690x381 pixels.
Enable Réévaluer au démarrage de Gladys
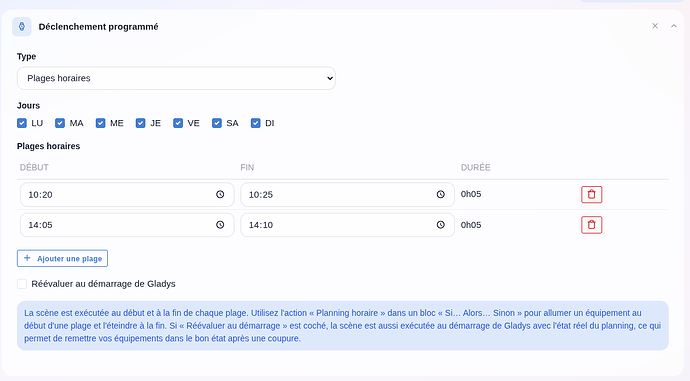(22, 284)
